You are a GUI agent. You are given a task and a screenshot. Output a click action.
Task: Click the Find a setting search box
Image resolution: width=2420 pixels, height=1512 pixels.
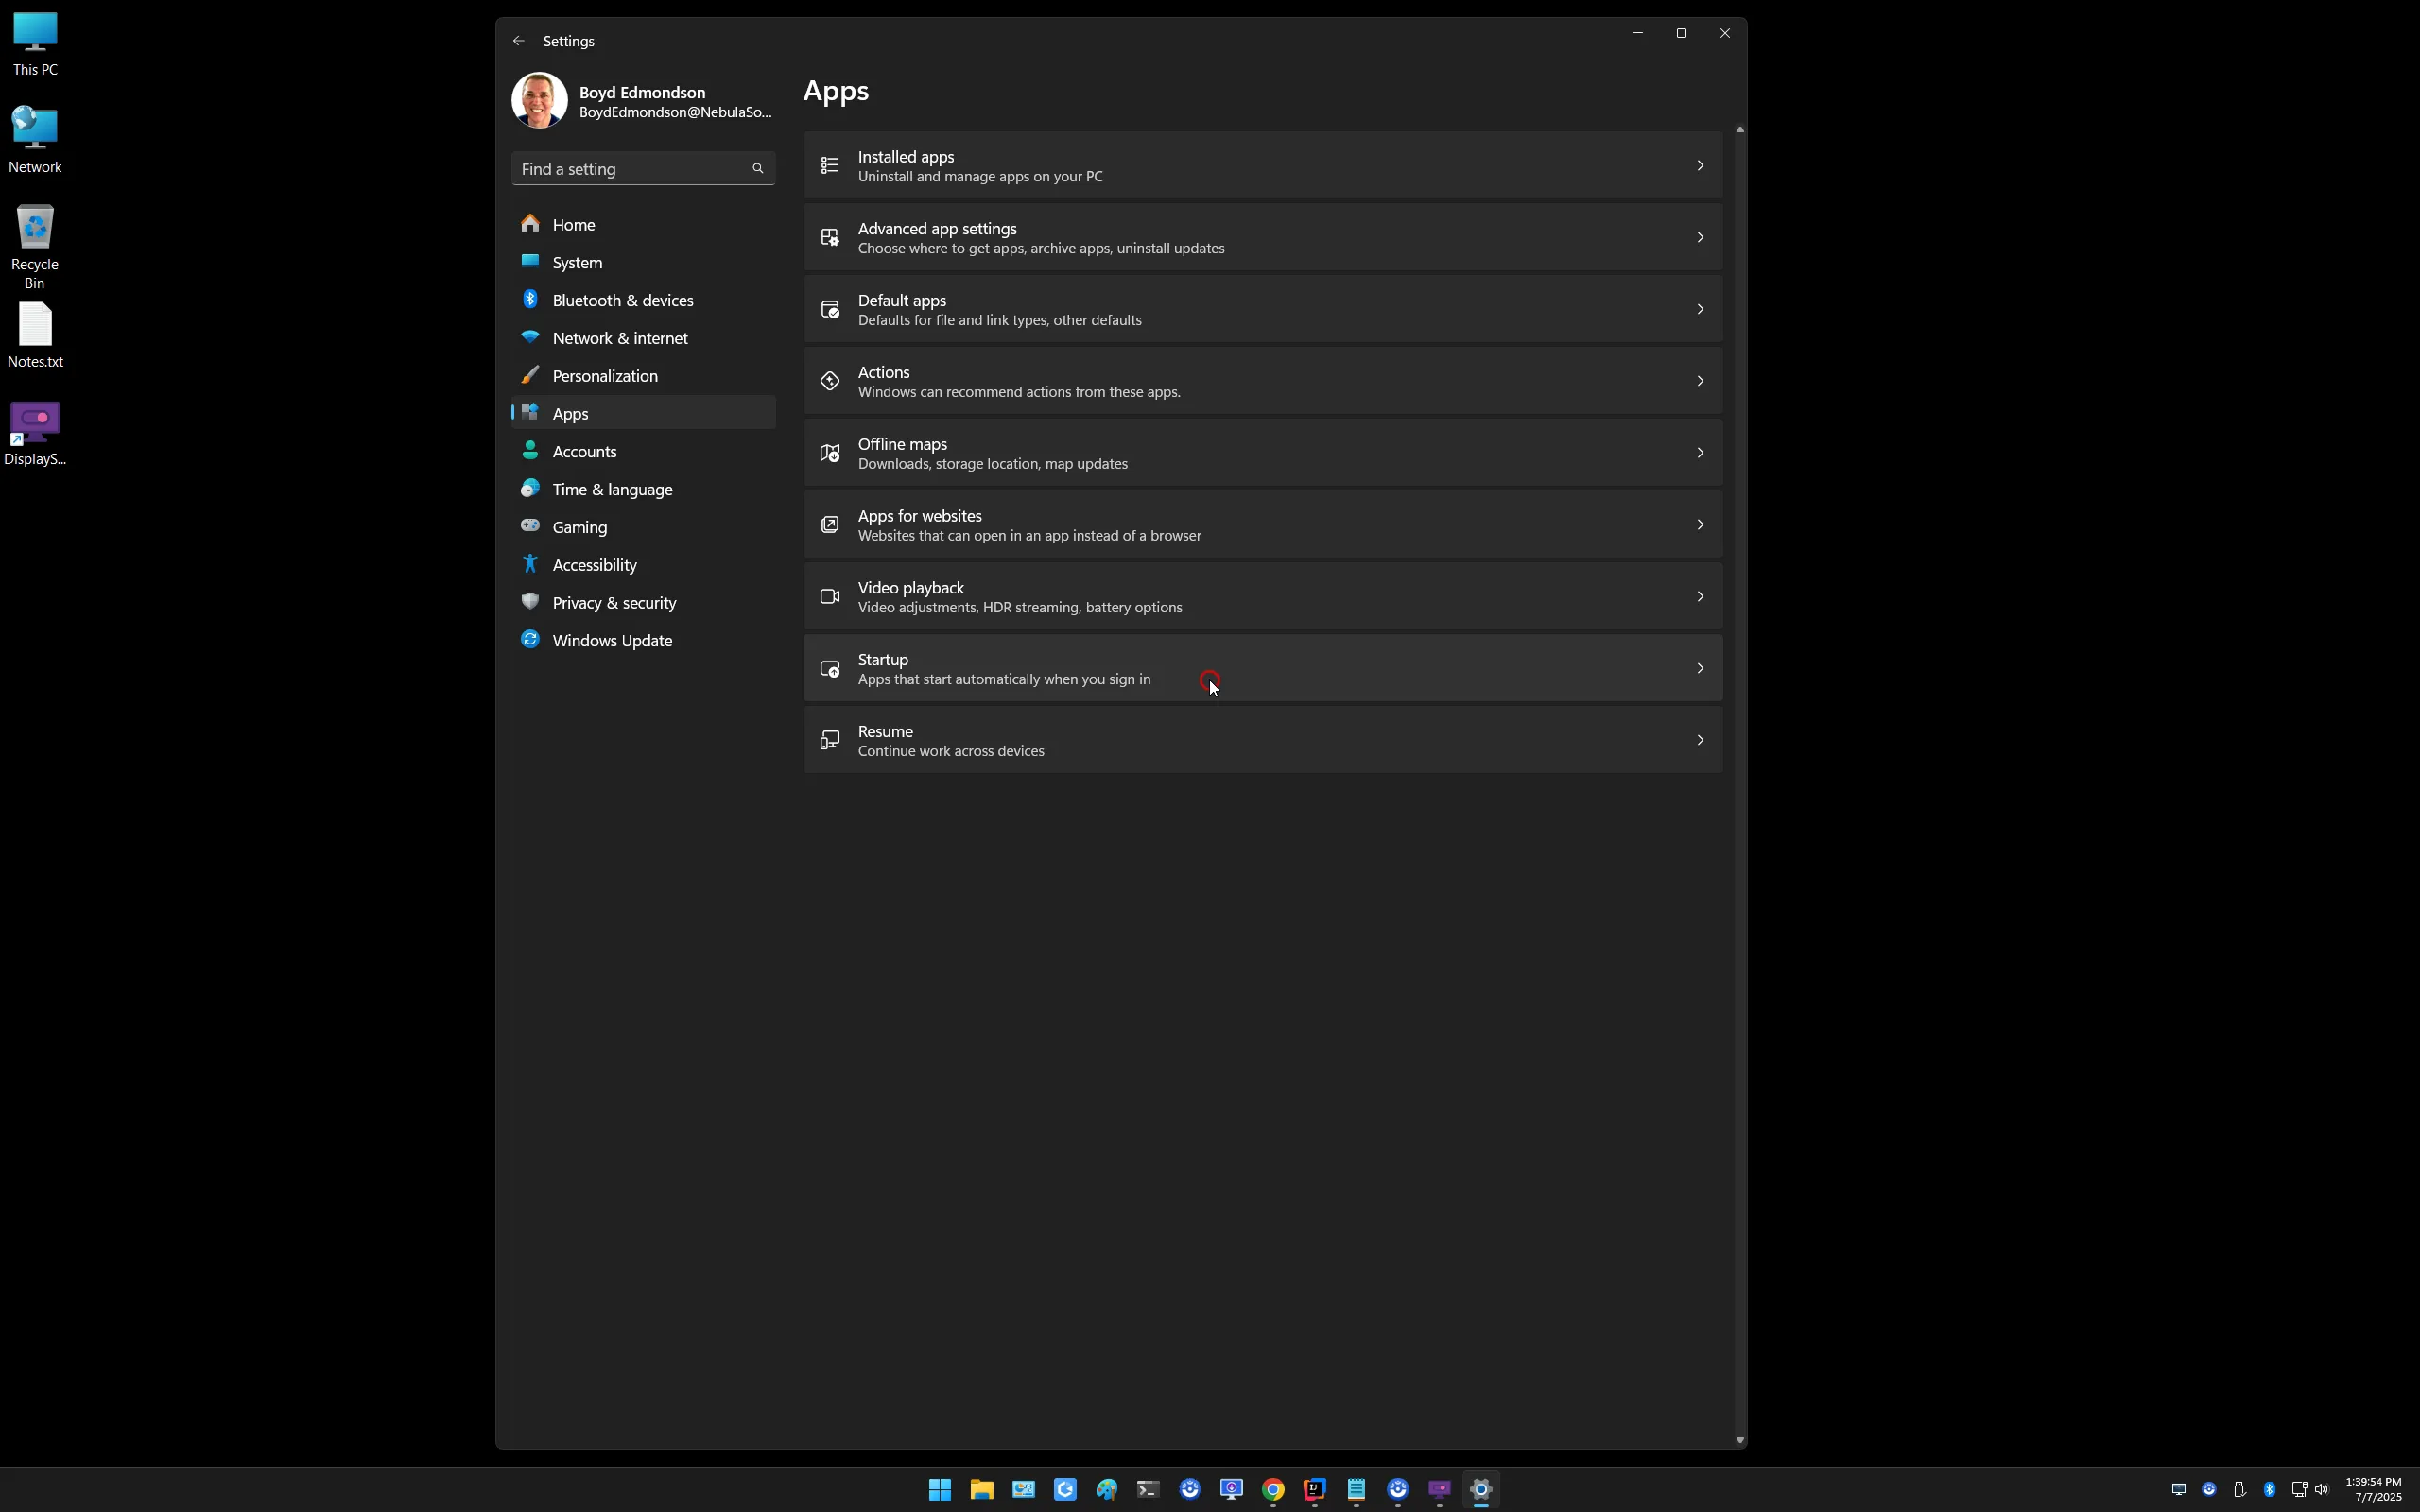pyautogui.click(x=643, y=169)
